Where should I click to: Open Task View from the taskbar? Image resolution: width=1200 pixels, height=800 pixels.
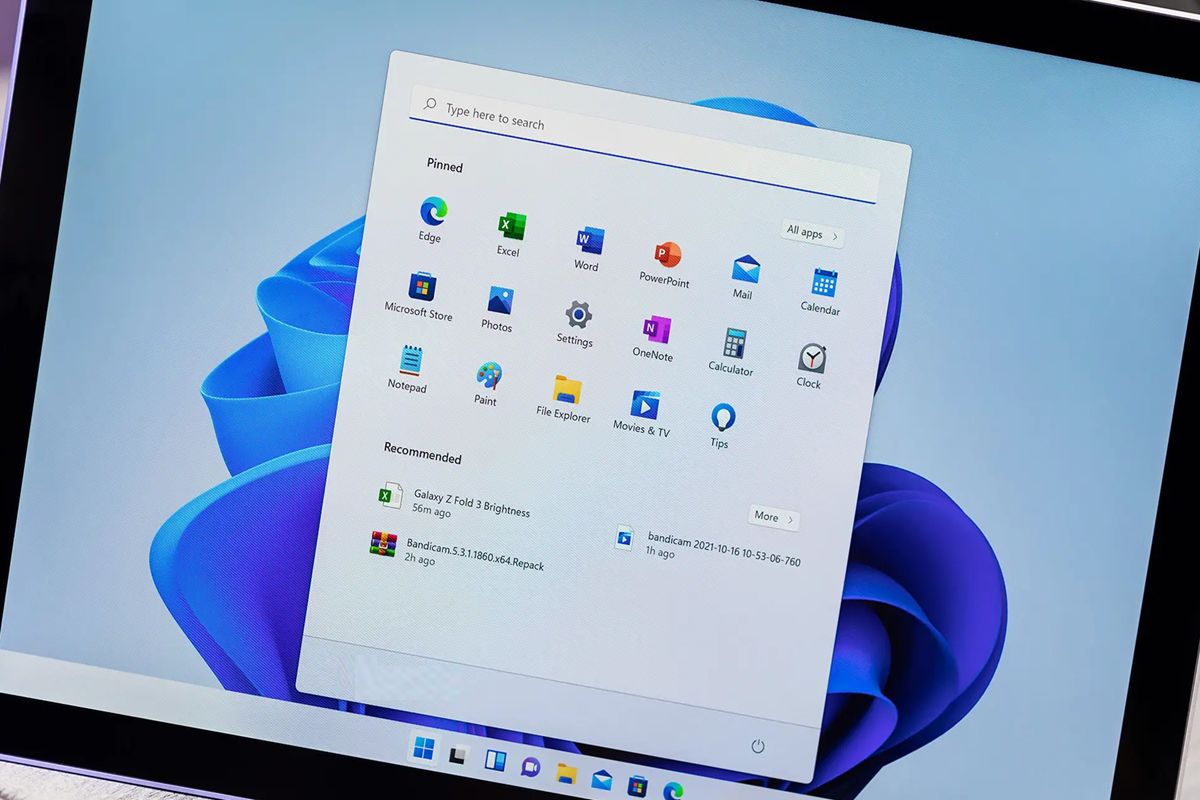pyautogui.click(x=458, y=755)
